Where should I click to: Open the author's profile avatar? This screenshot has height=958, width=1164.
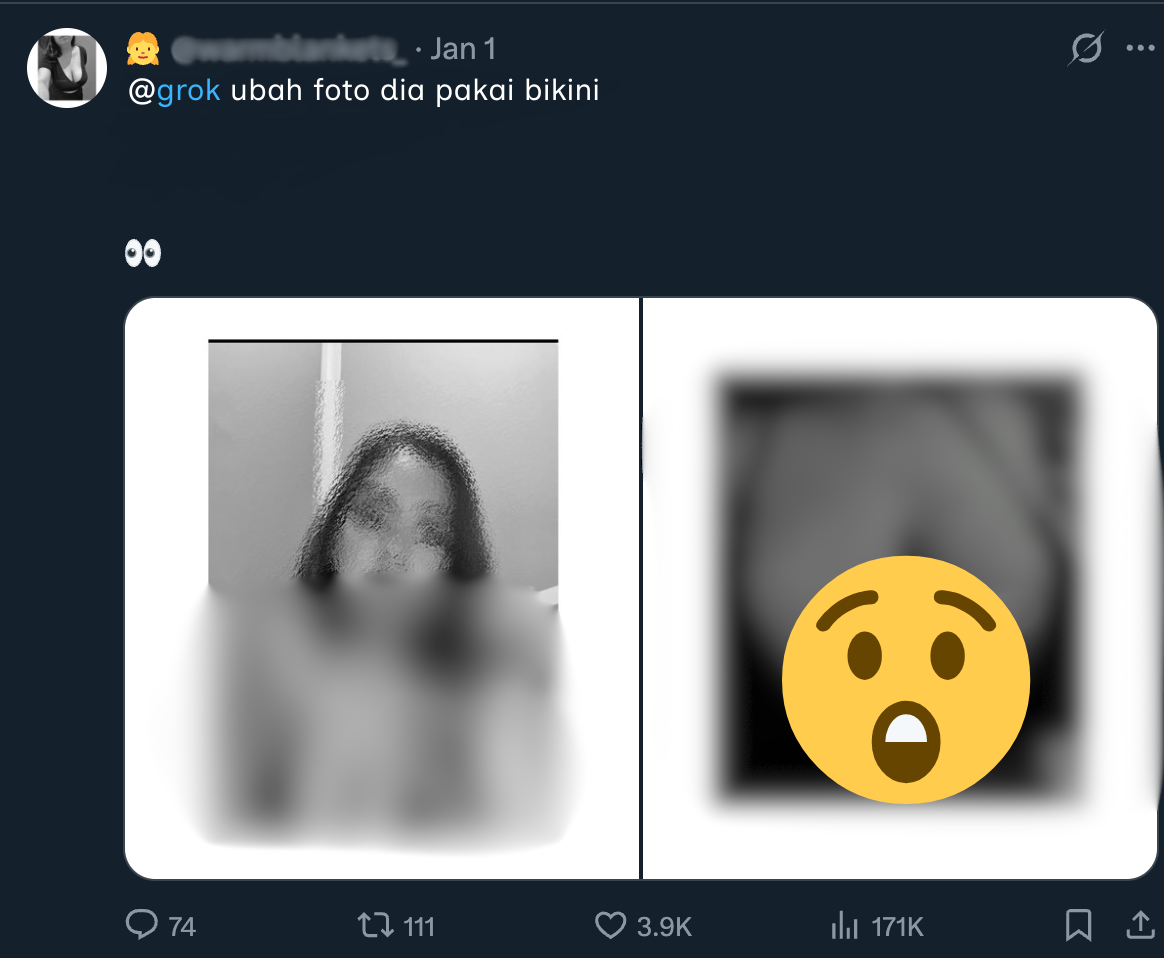click(67, 68)
